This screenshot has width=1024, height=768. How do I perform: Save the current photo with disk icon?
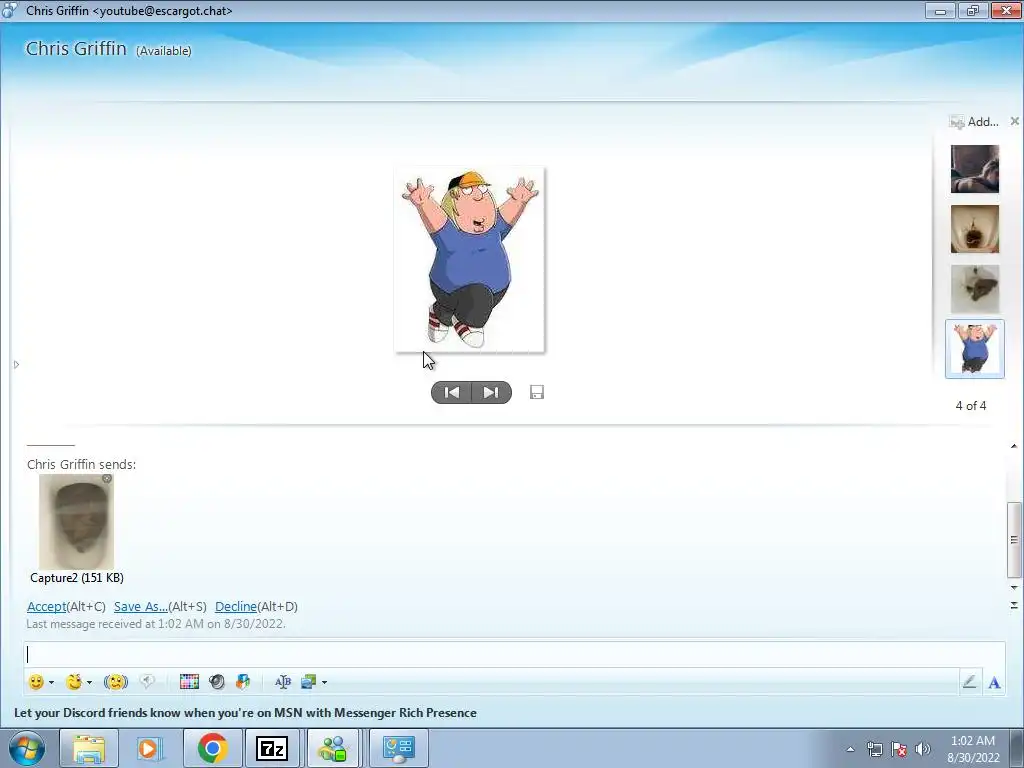(x=537, y=392)
